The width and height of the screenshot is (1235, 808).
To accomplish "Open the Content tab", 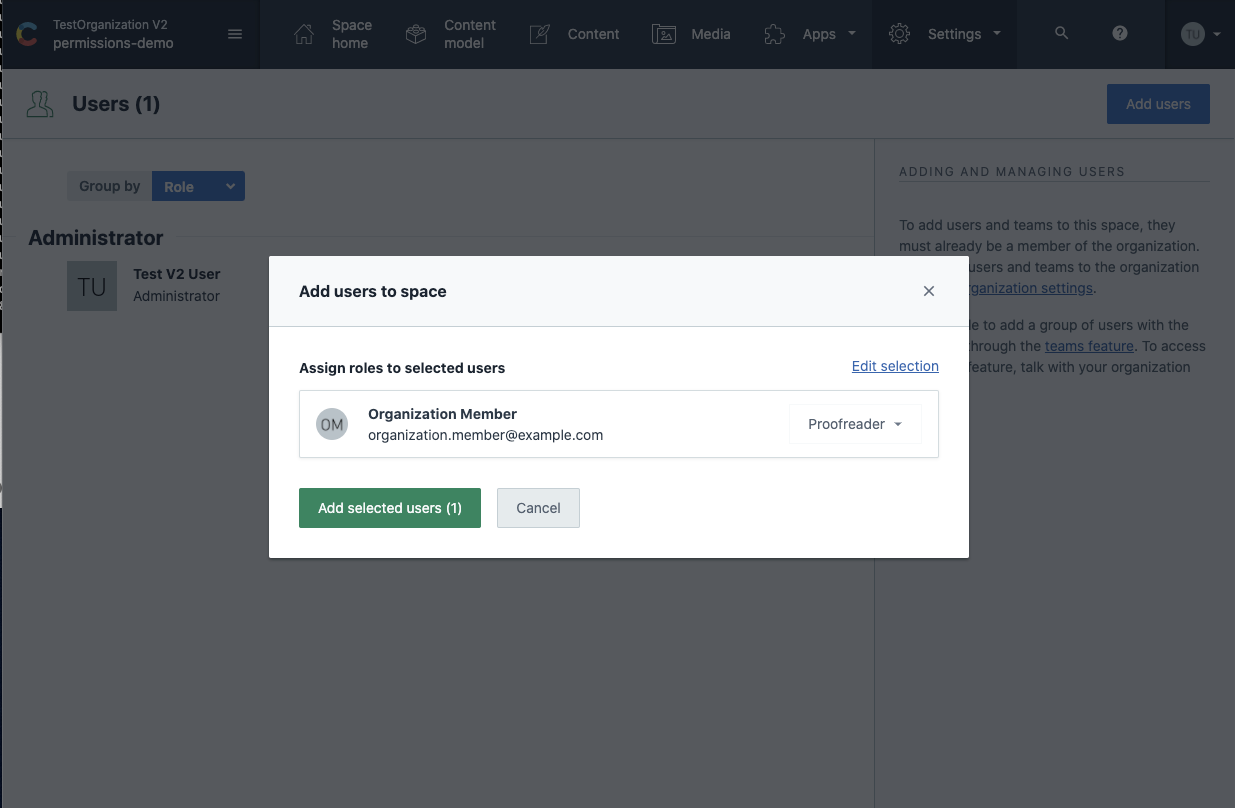I will (x=593, y=34).
